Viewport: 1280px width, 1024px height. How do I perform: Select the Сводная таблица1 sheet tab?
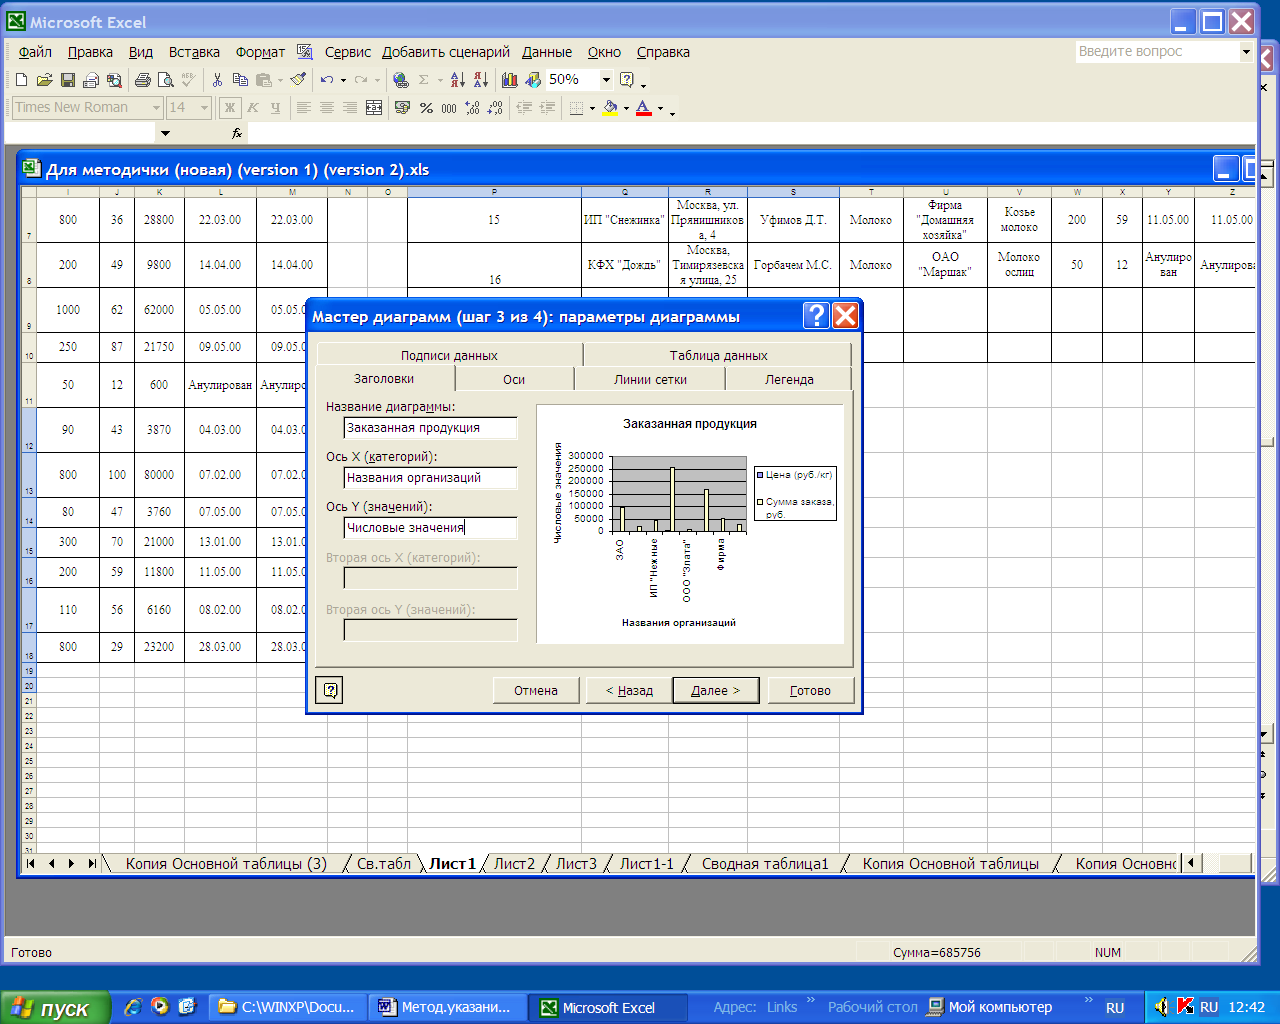(765, 864)
